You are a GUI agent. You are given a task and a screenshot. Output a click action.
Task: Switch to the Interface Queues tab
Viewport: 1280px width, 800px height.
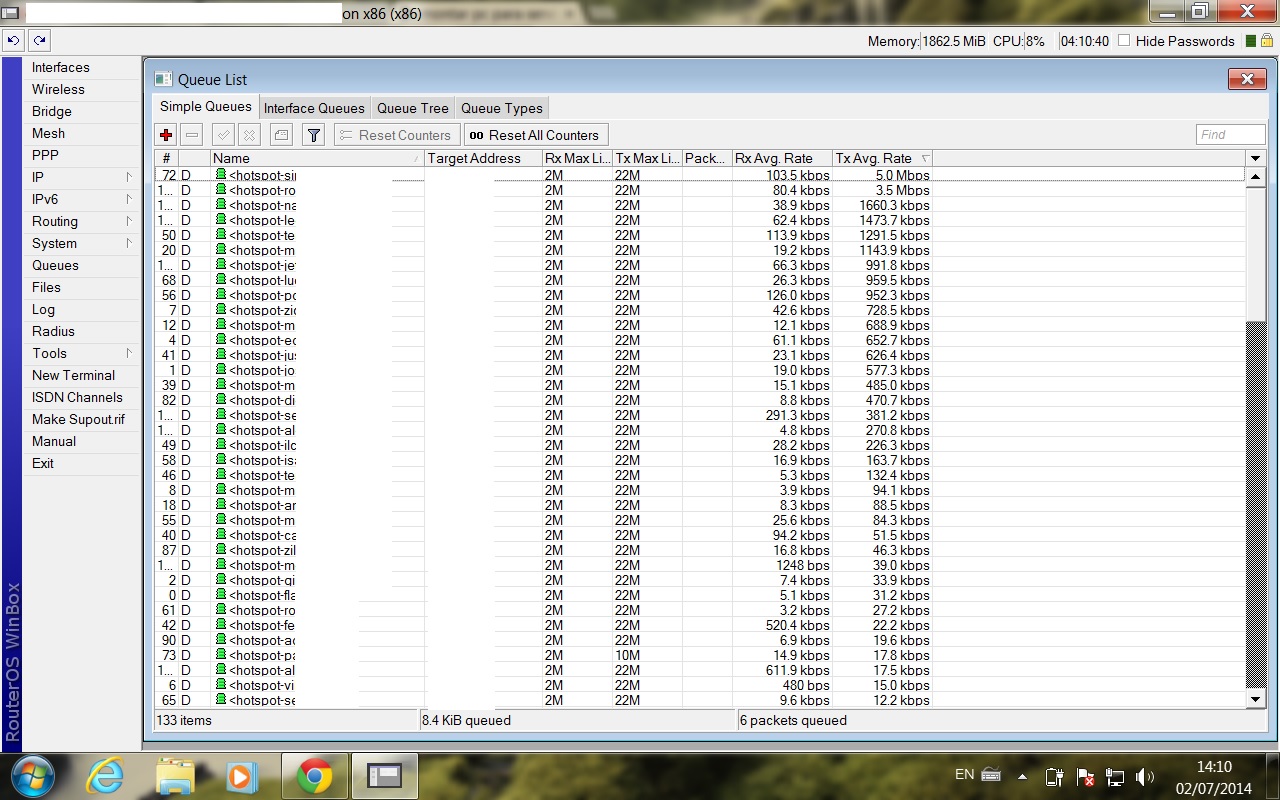click(x=314, y=108)
